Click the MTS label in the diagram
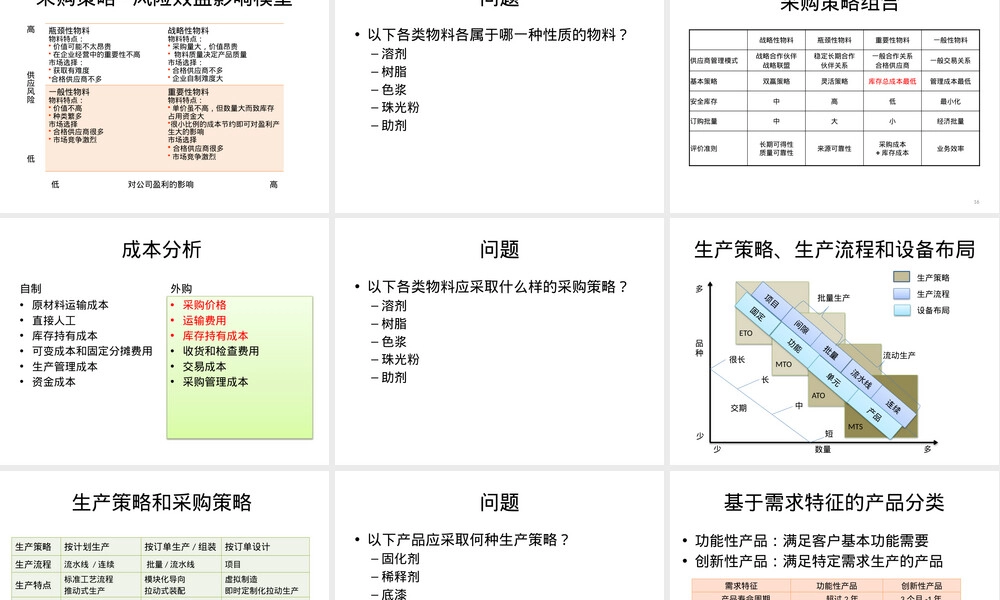 click(x=855, y=427)
